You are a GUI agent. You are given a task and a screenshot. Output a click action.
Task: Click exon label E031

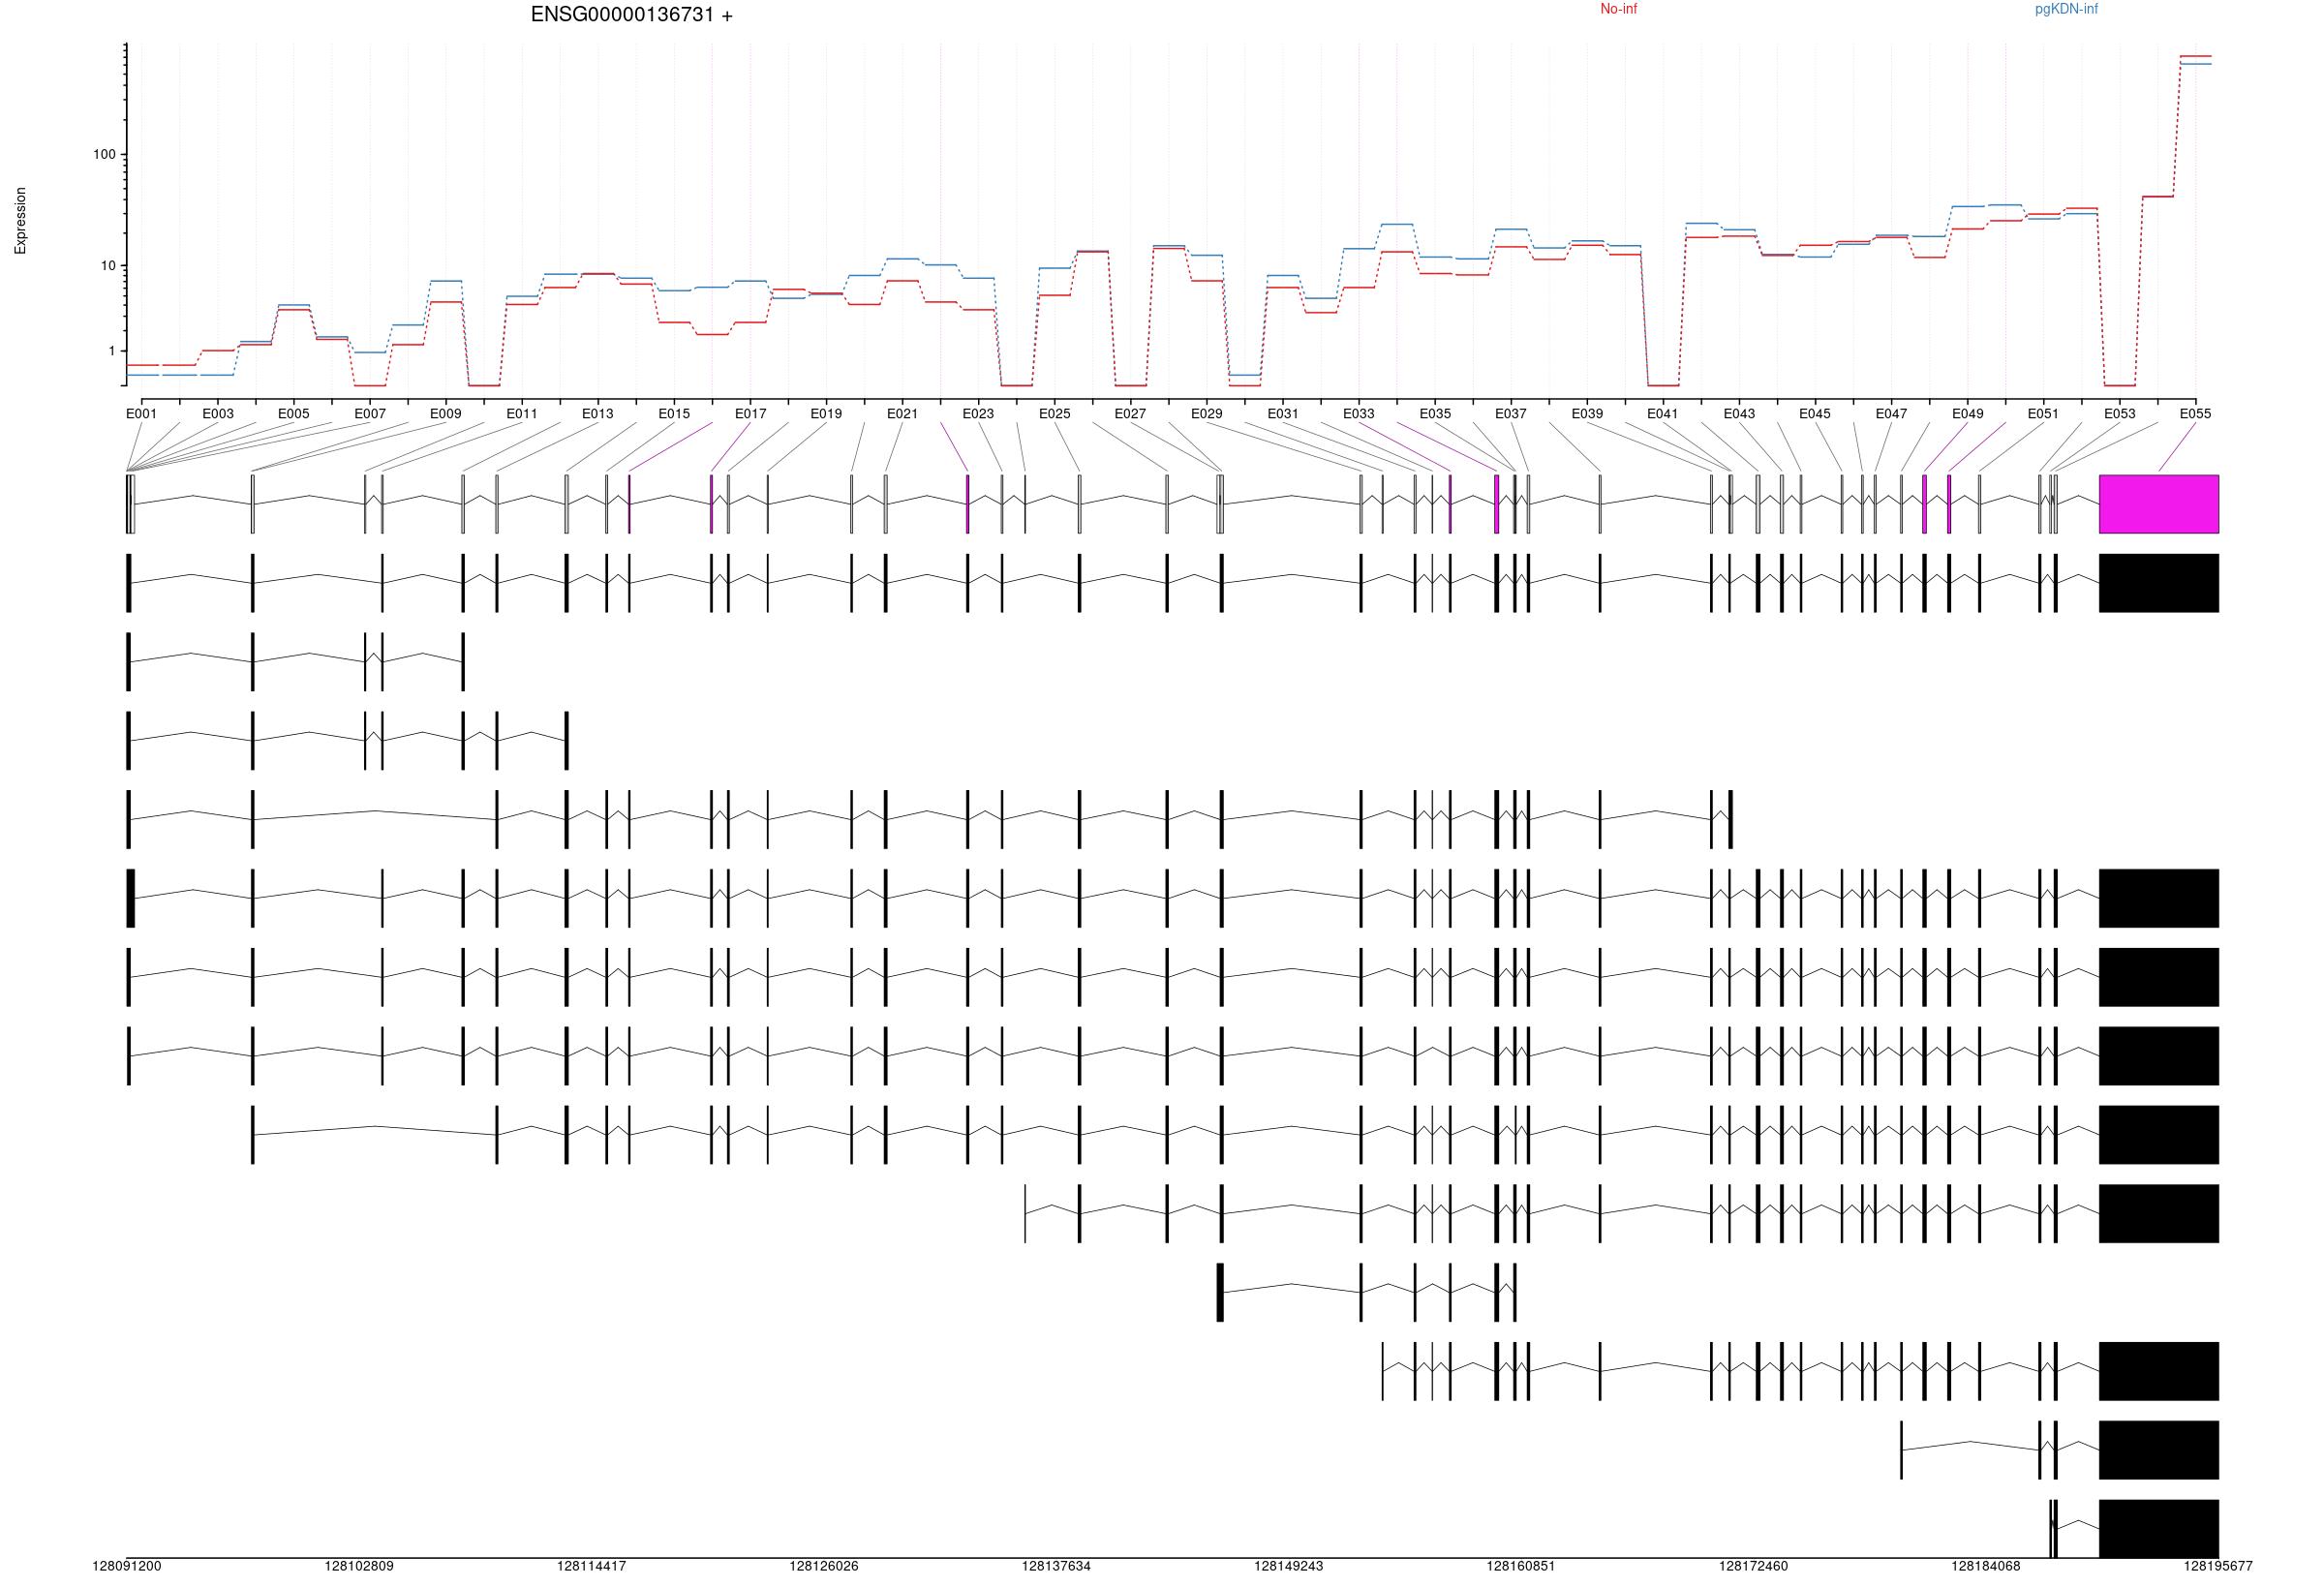[1283, 413]
